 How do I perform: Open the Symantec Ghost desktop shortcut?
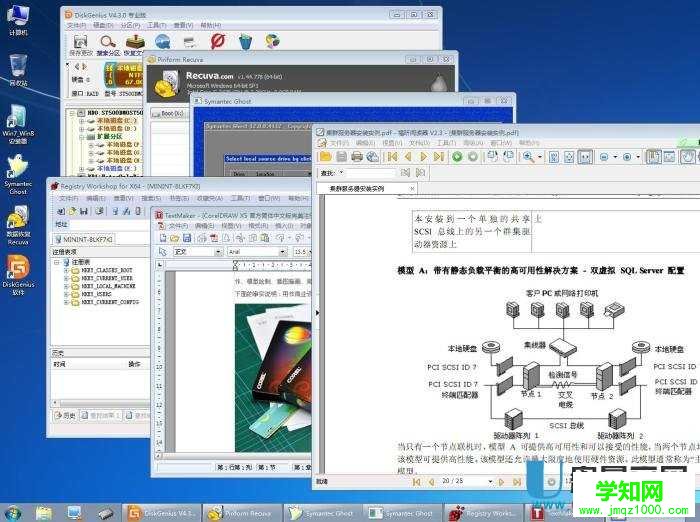point(18,175)
